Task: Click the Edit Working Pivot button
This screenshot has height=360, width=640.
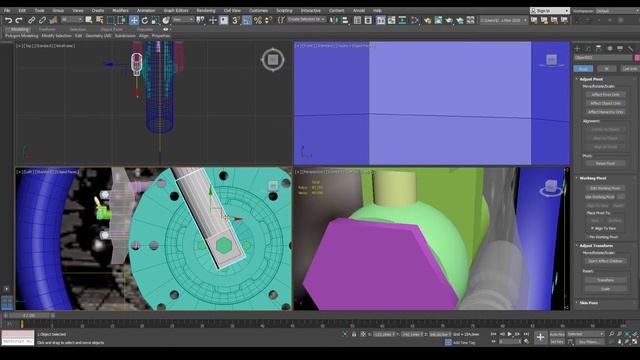Action: (x=605, y=188)
